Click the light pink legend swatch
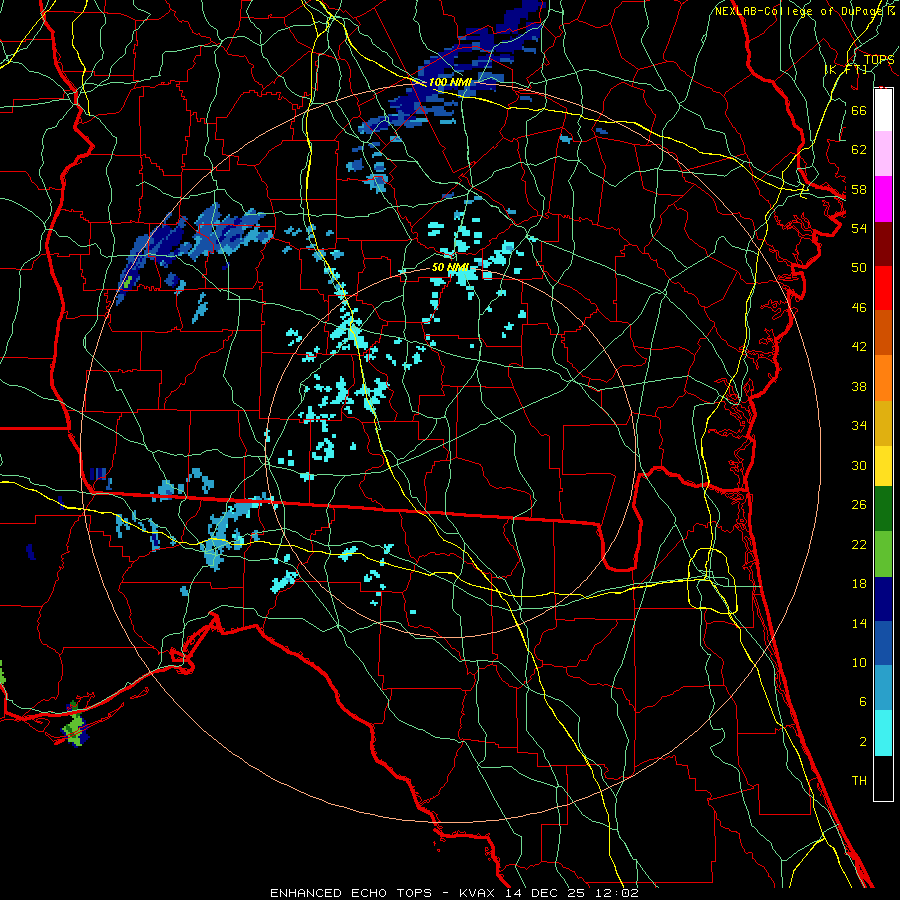This screenshot has width=900, height=900. point(883,153)
